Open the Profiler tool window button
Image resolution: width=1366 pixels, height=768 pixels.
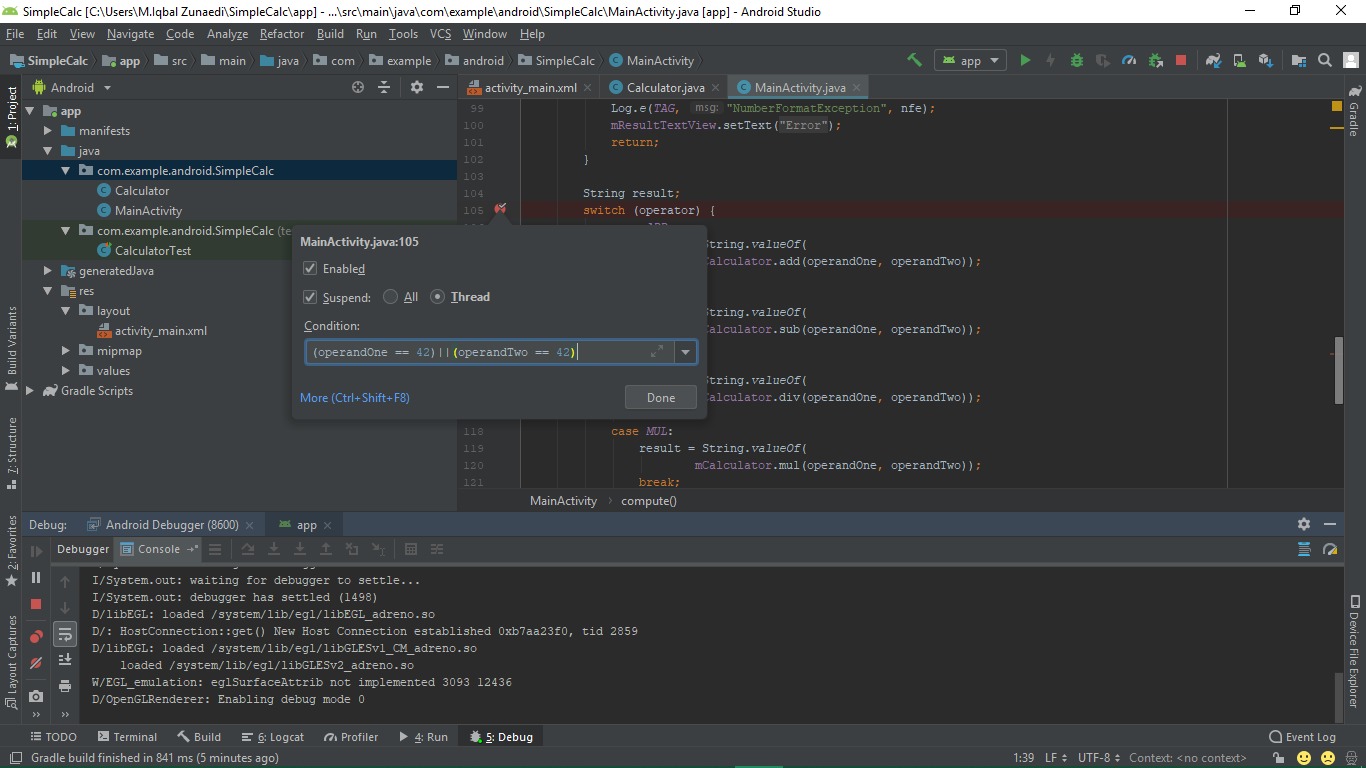coord(350,737)
